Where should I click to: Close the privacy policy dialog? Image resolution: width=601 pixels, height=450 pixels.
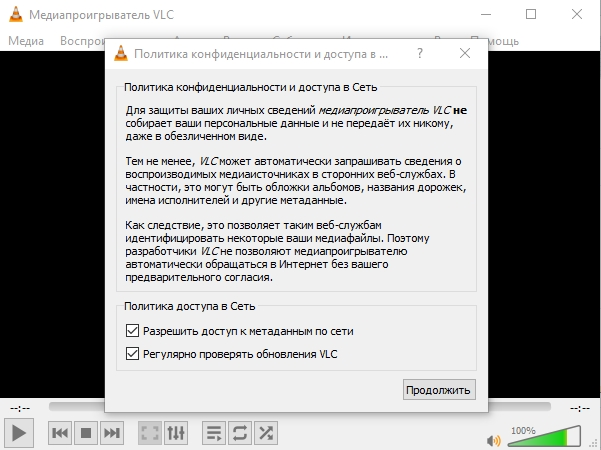coord(465,53)
